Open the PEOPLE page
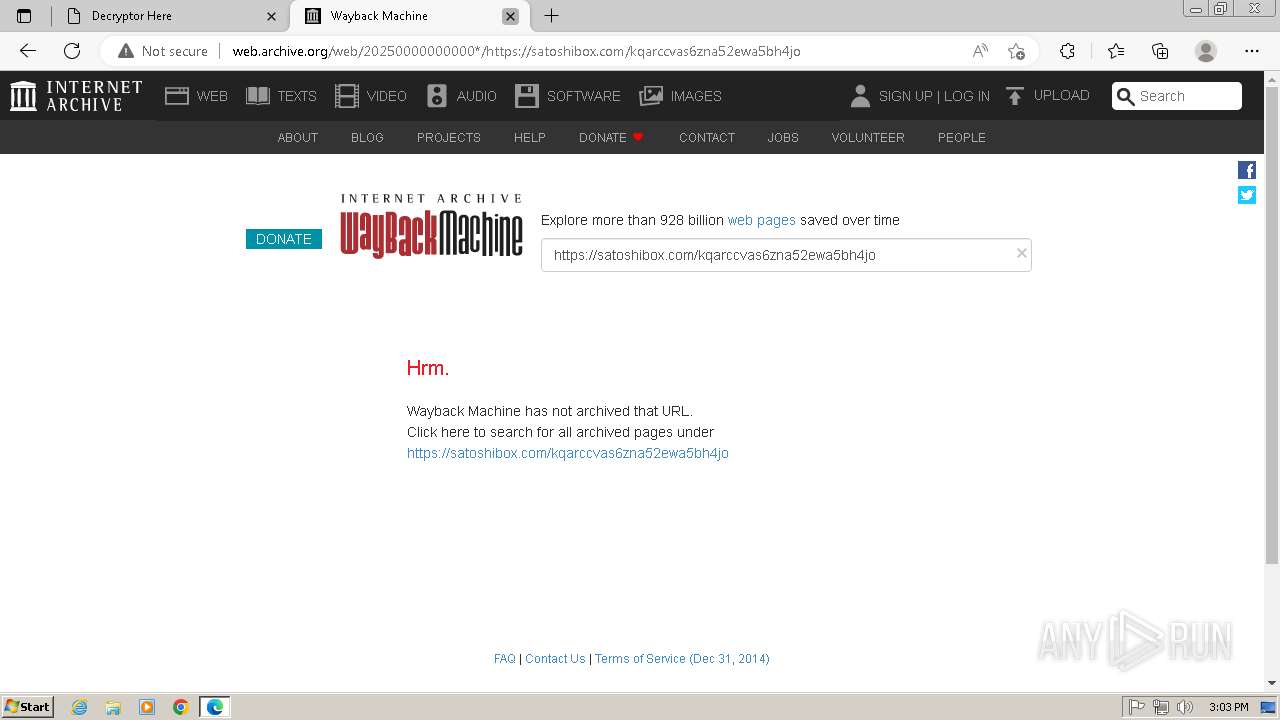 [x=962, y=137]
